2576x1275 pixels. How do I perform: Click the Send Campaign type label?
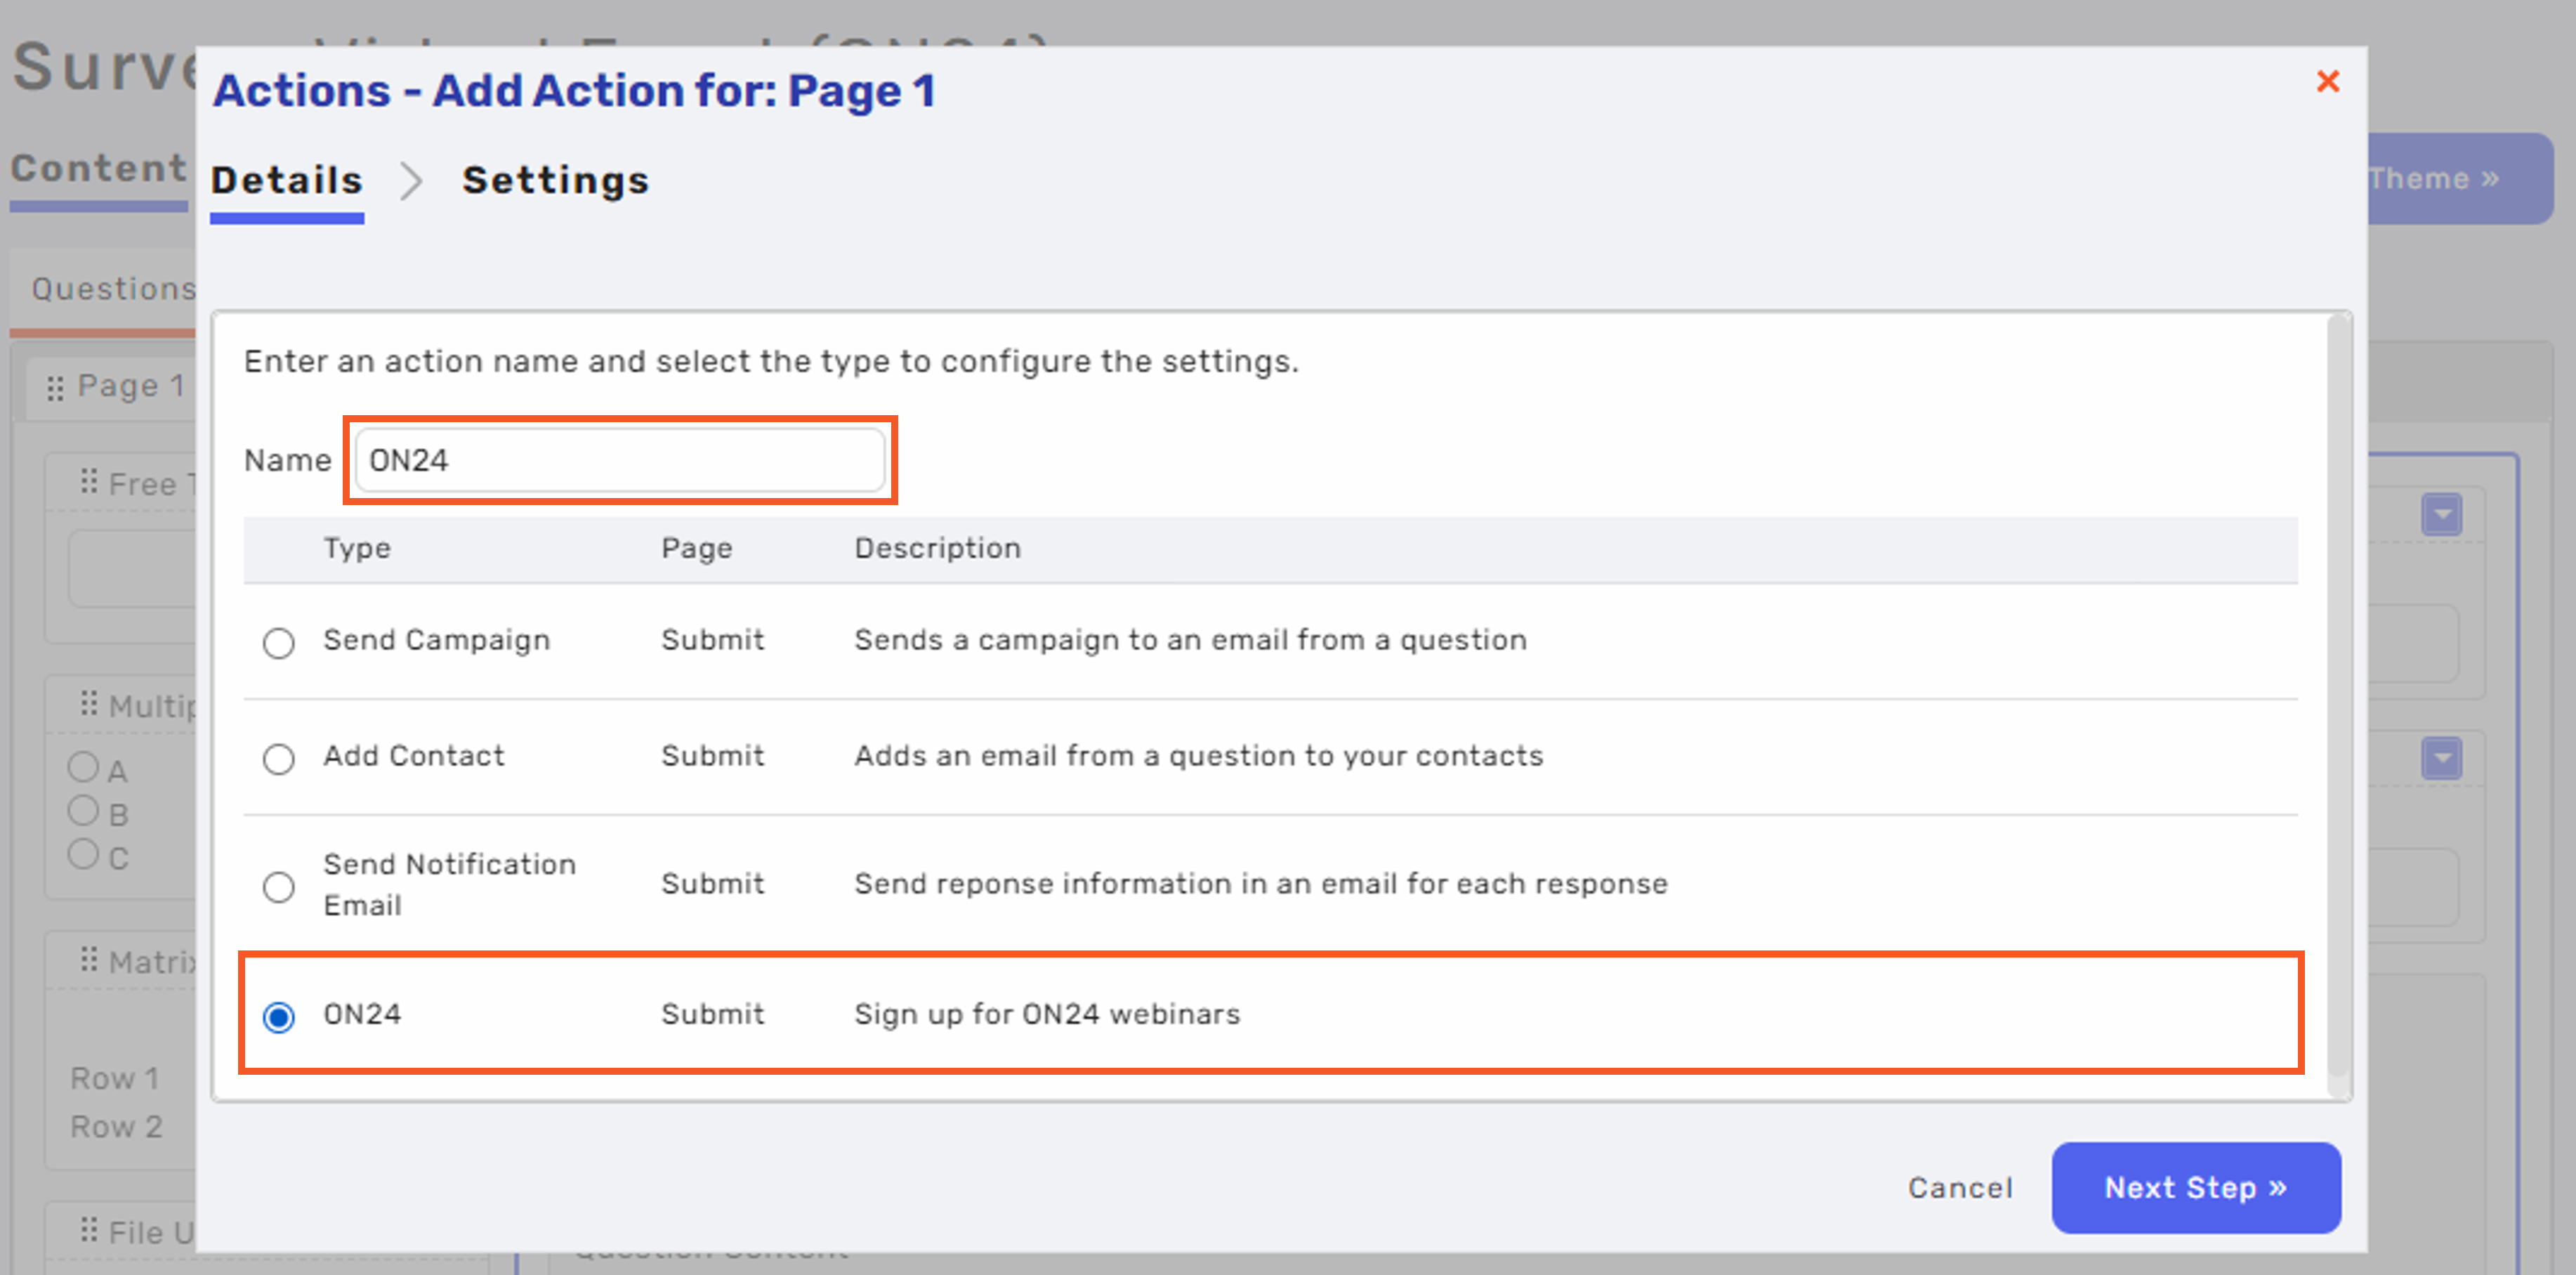(x=436, y=640)
